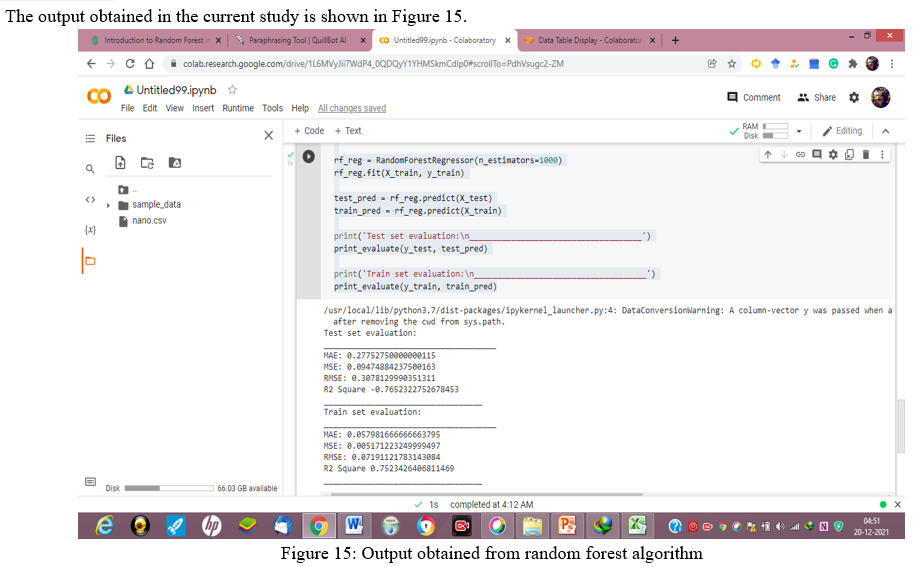
Task: Open code snippets sidebar icon
Action: point(90,200)
